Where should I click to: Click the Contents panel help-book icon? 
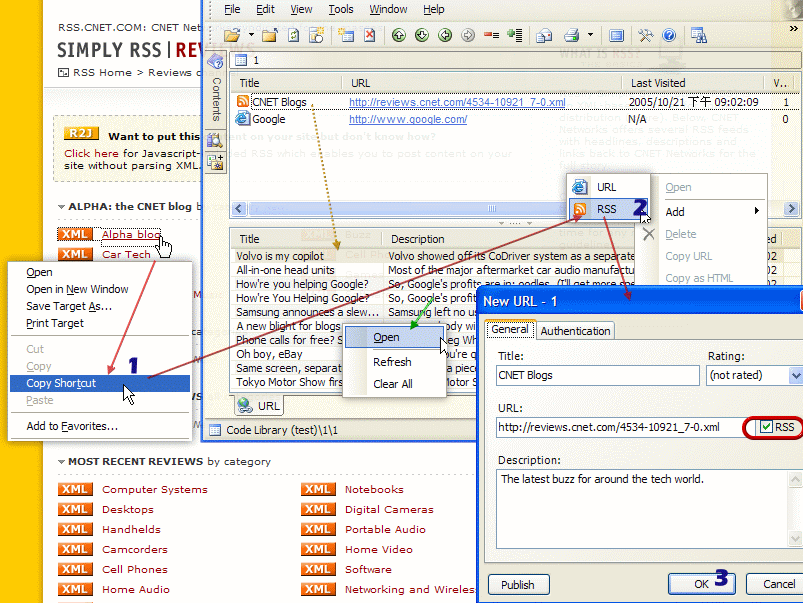point(216,61)
